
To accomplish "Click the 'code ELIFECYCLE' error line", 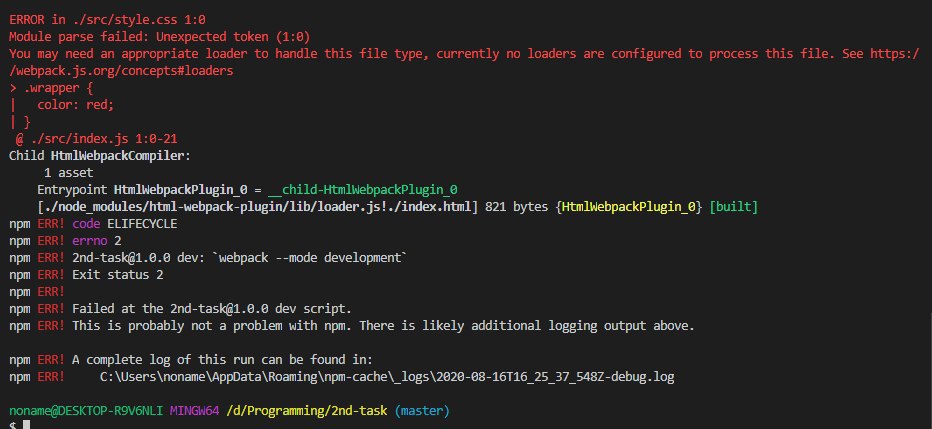I will (93, 224).
